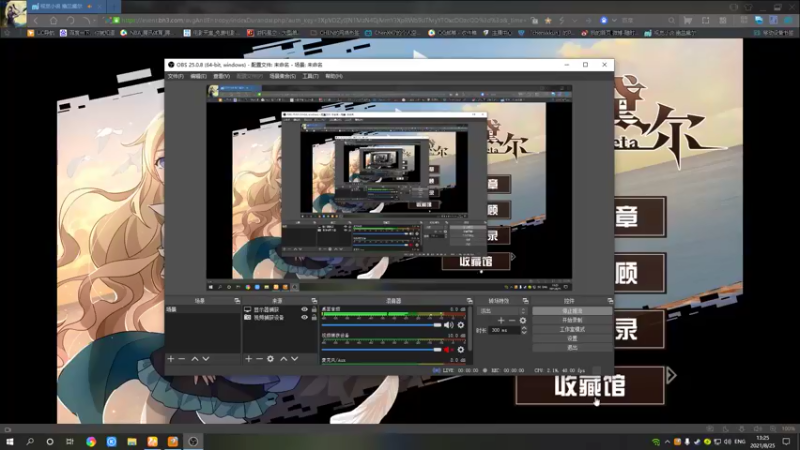Open the Desktop Audio settings gear in the mixer
Viewport: 800px width, 450px height.
461,325
